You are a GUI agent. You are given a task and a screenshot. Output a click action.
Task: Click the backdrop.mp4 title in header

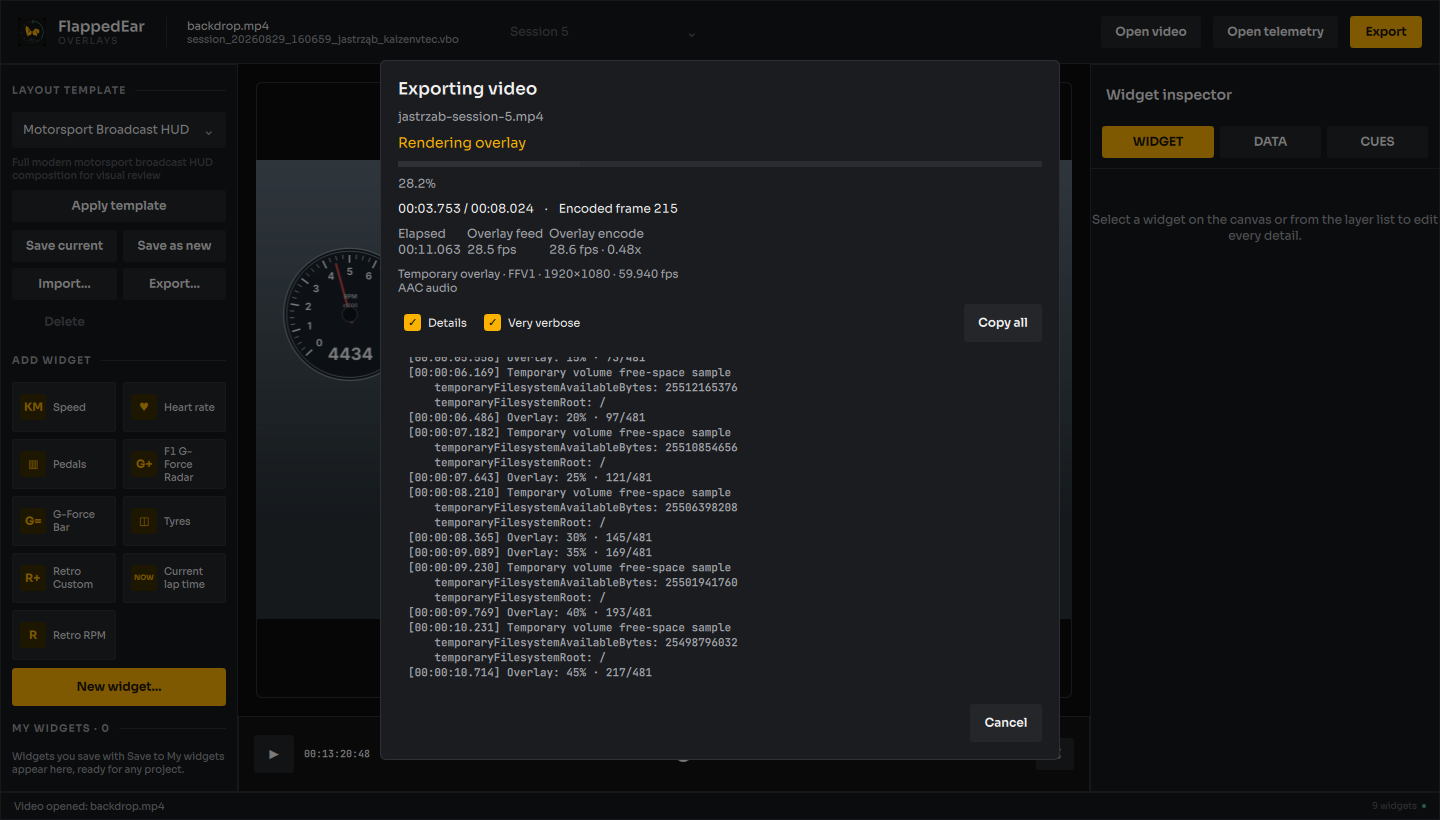click(x=228, y=26)
